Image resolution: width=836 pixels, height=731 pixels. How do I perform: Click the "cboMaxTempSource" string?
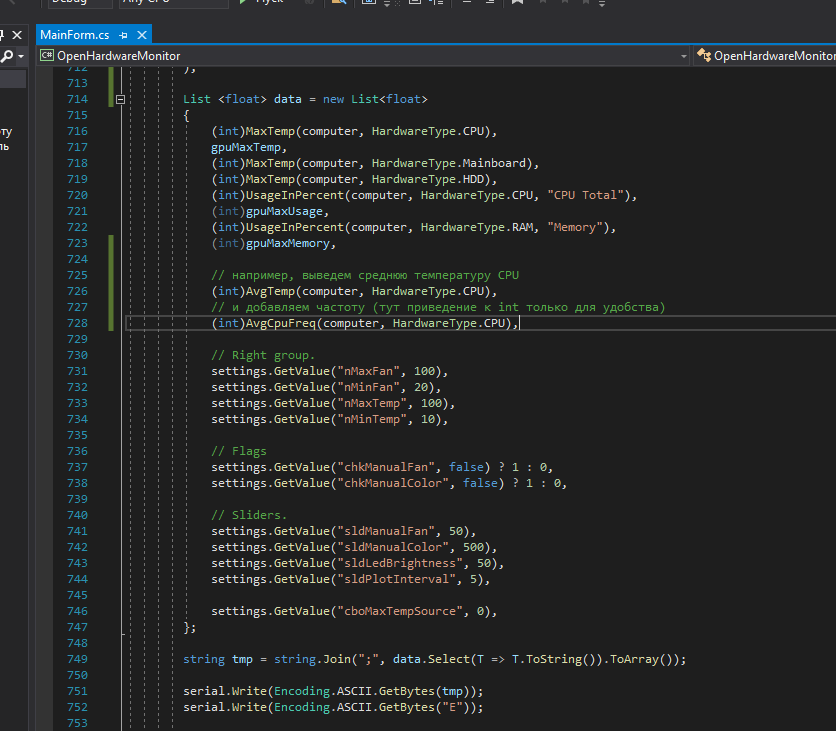coord(400,611)
